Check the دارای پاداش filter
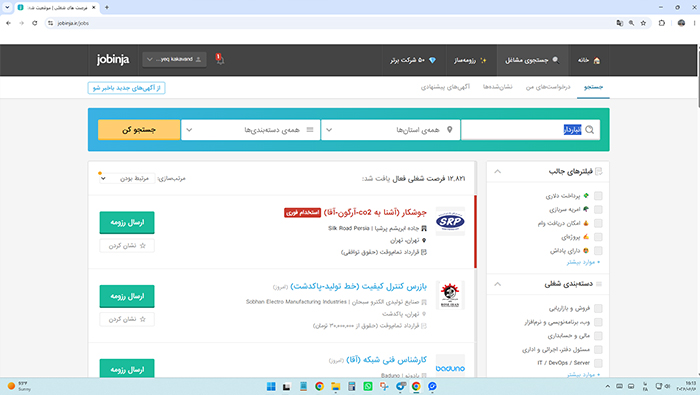This screenshot has width=700, height=395. (x=598, y=251)
